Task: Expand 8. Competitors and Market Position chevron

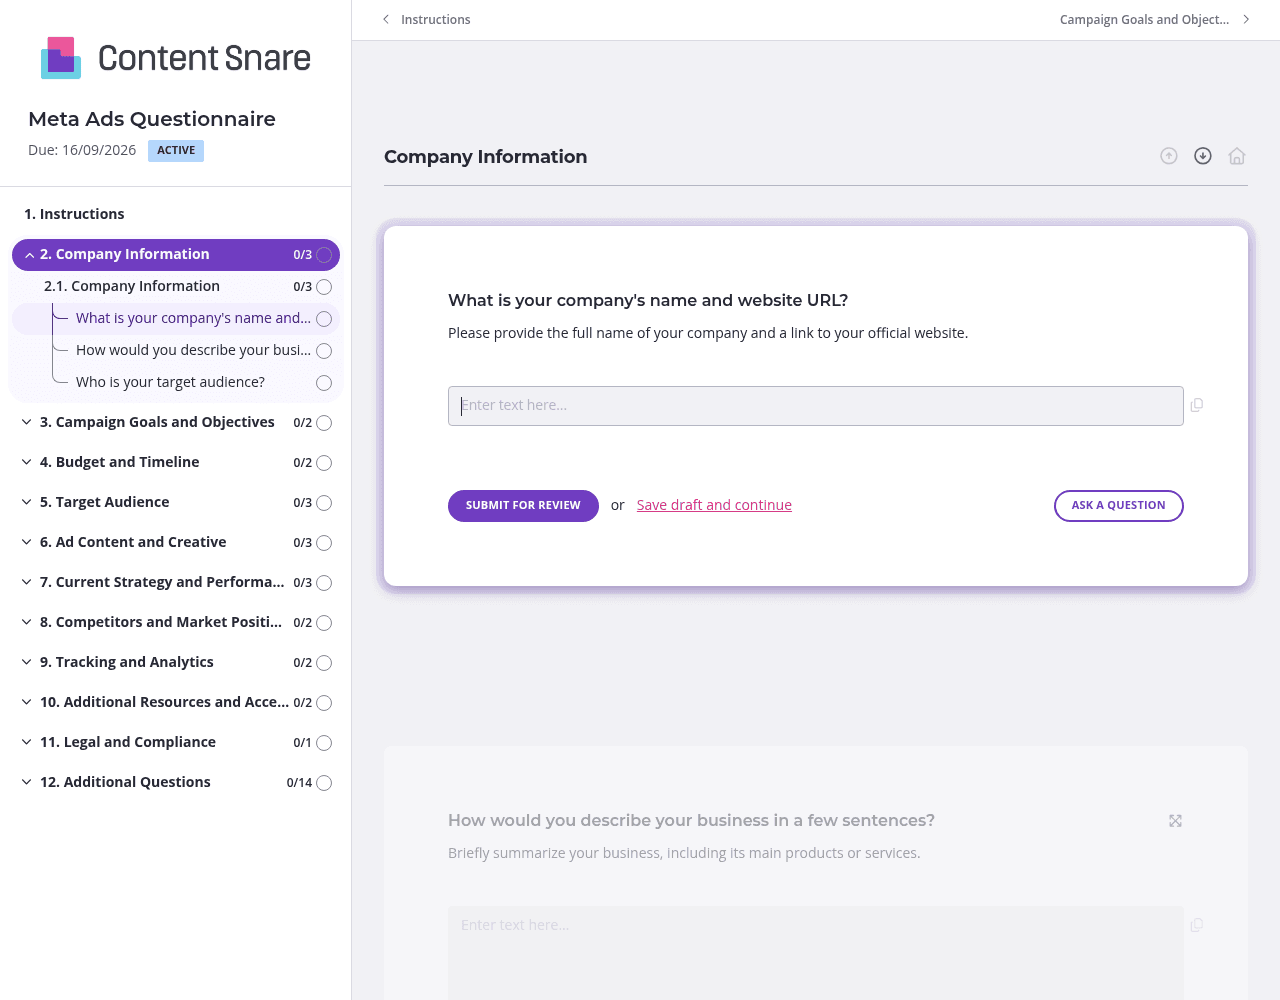Action: (26, 622)
